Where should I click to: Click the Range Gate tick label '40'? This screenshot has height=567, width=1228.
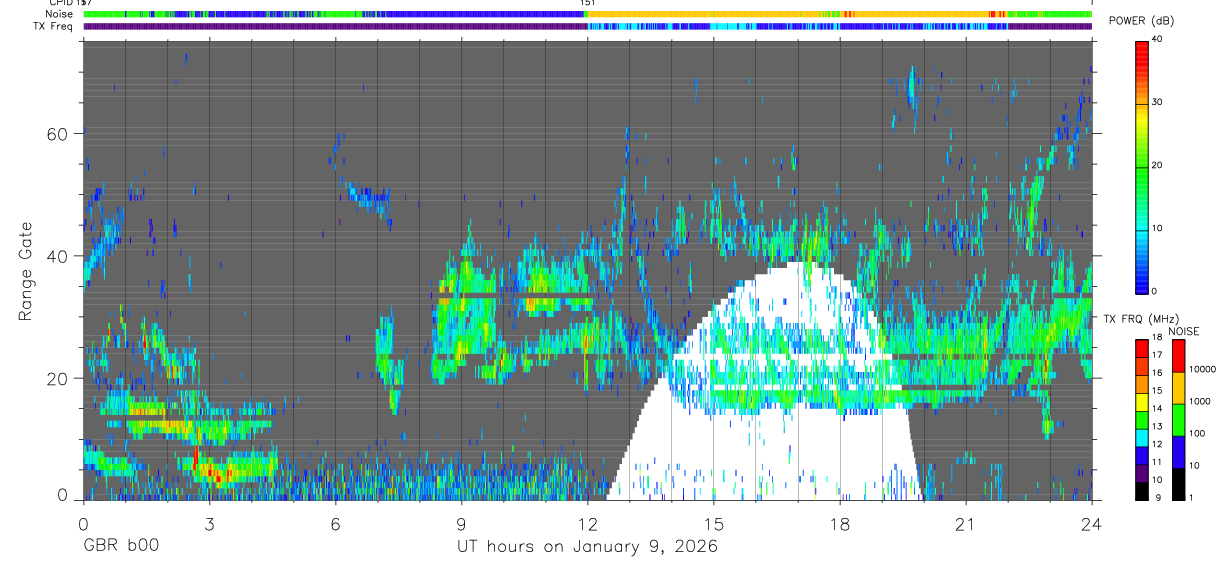coord(57,256)
